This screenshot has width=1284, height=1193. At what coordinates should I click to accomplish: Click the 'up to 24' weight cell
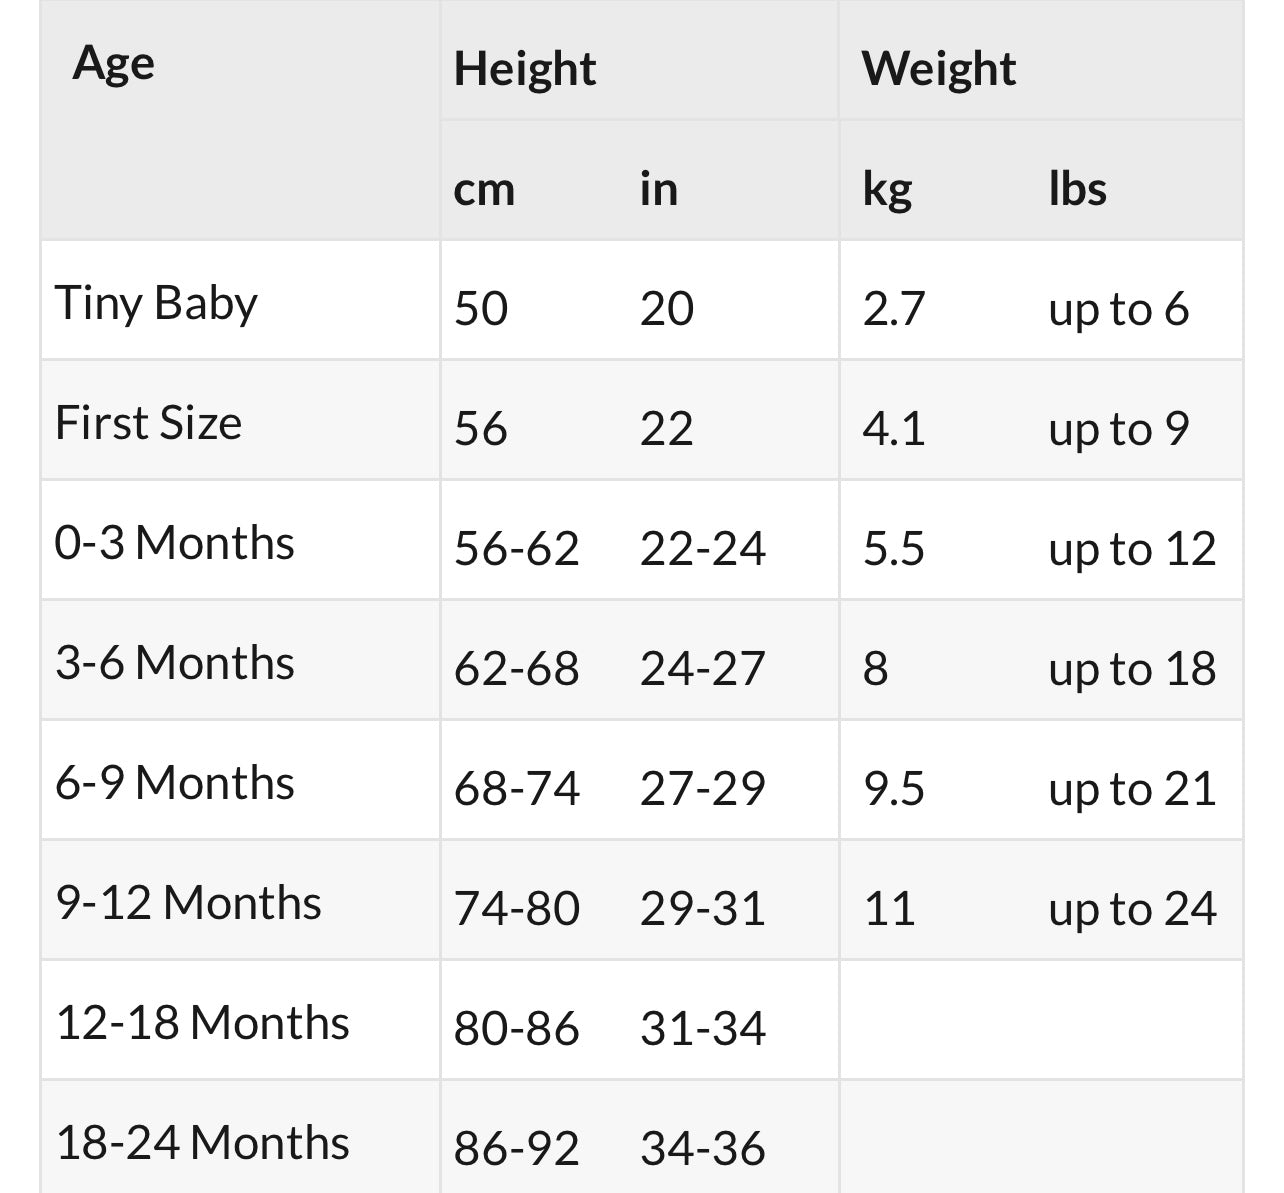tap(1132, 909)
